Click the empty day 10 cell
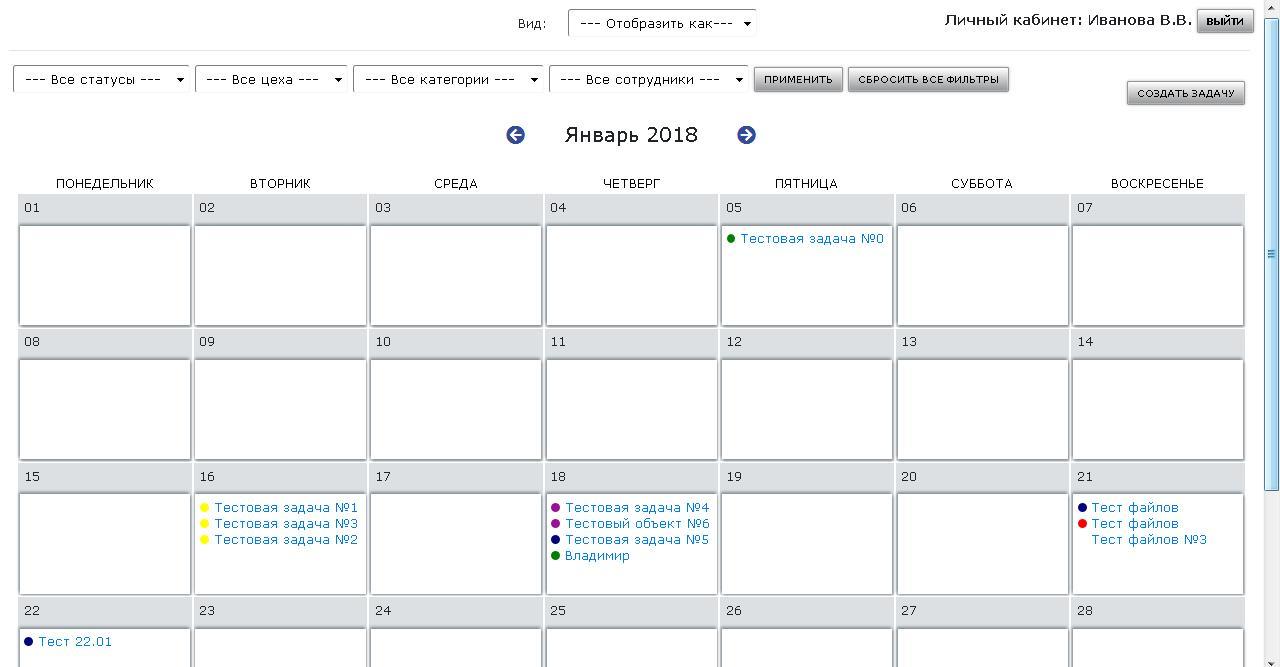This screenshot has width=1280, height=667. tap(456, 409)
